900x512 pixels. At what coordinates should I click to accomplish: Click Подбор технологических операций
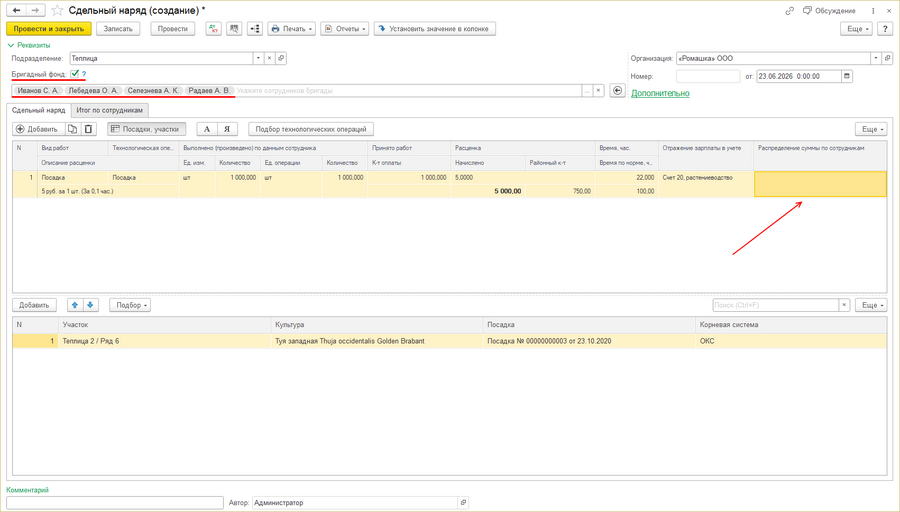311,129
